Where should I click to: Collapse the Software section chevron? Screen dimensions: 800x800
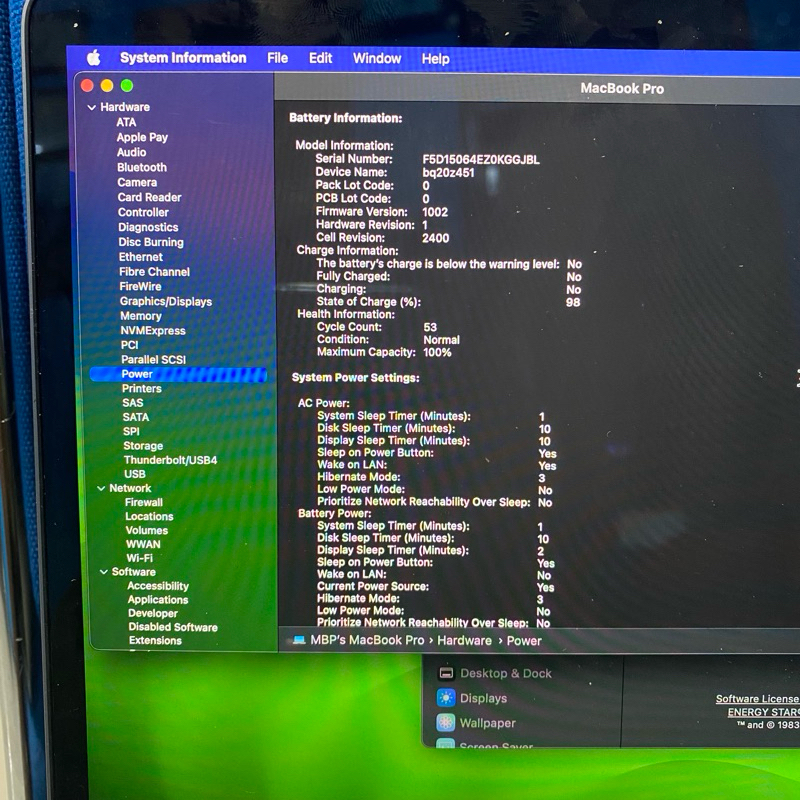coord(104,572)
